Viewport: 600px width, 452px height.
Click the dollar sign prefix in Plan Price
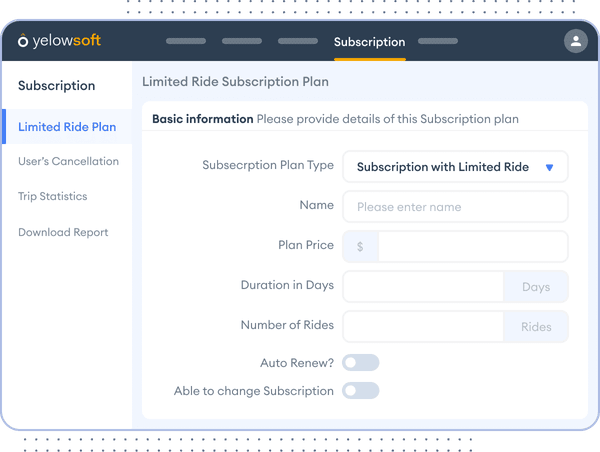(x=360, y=247)
